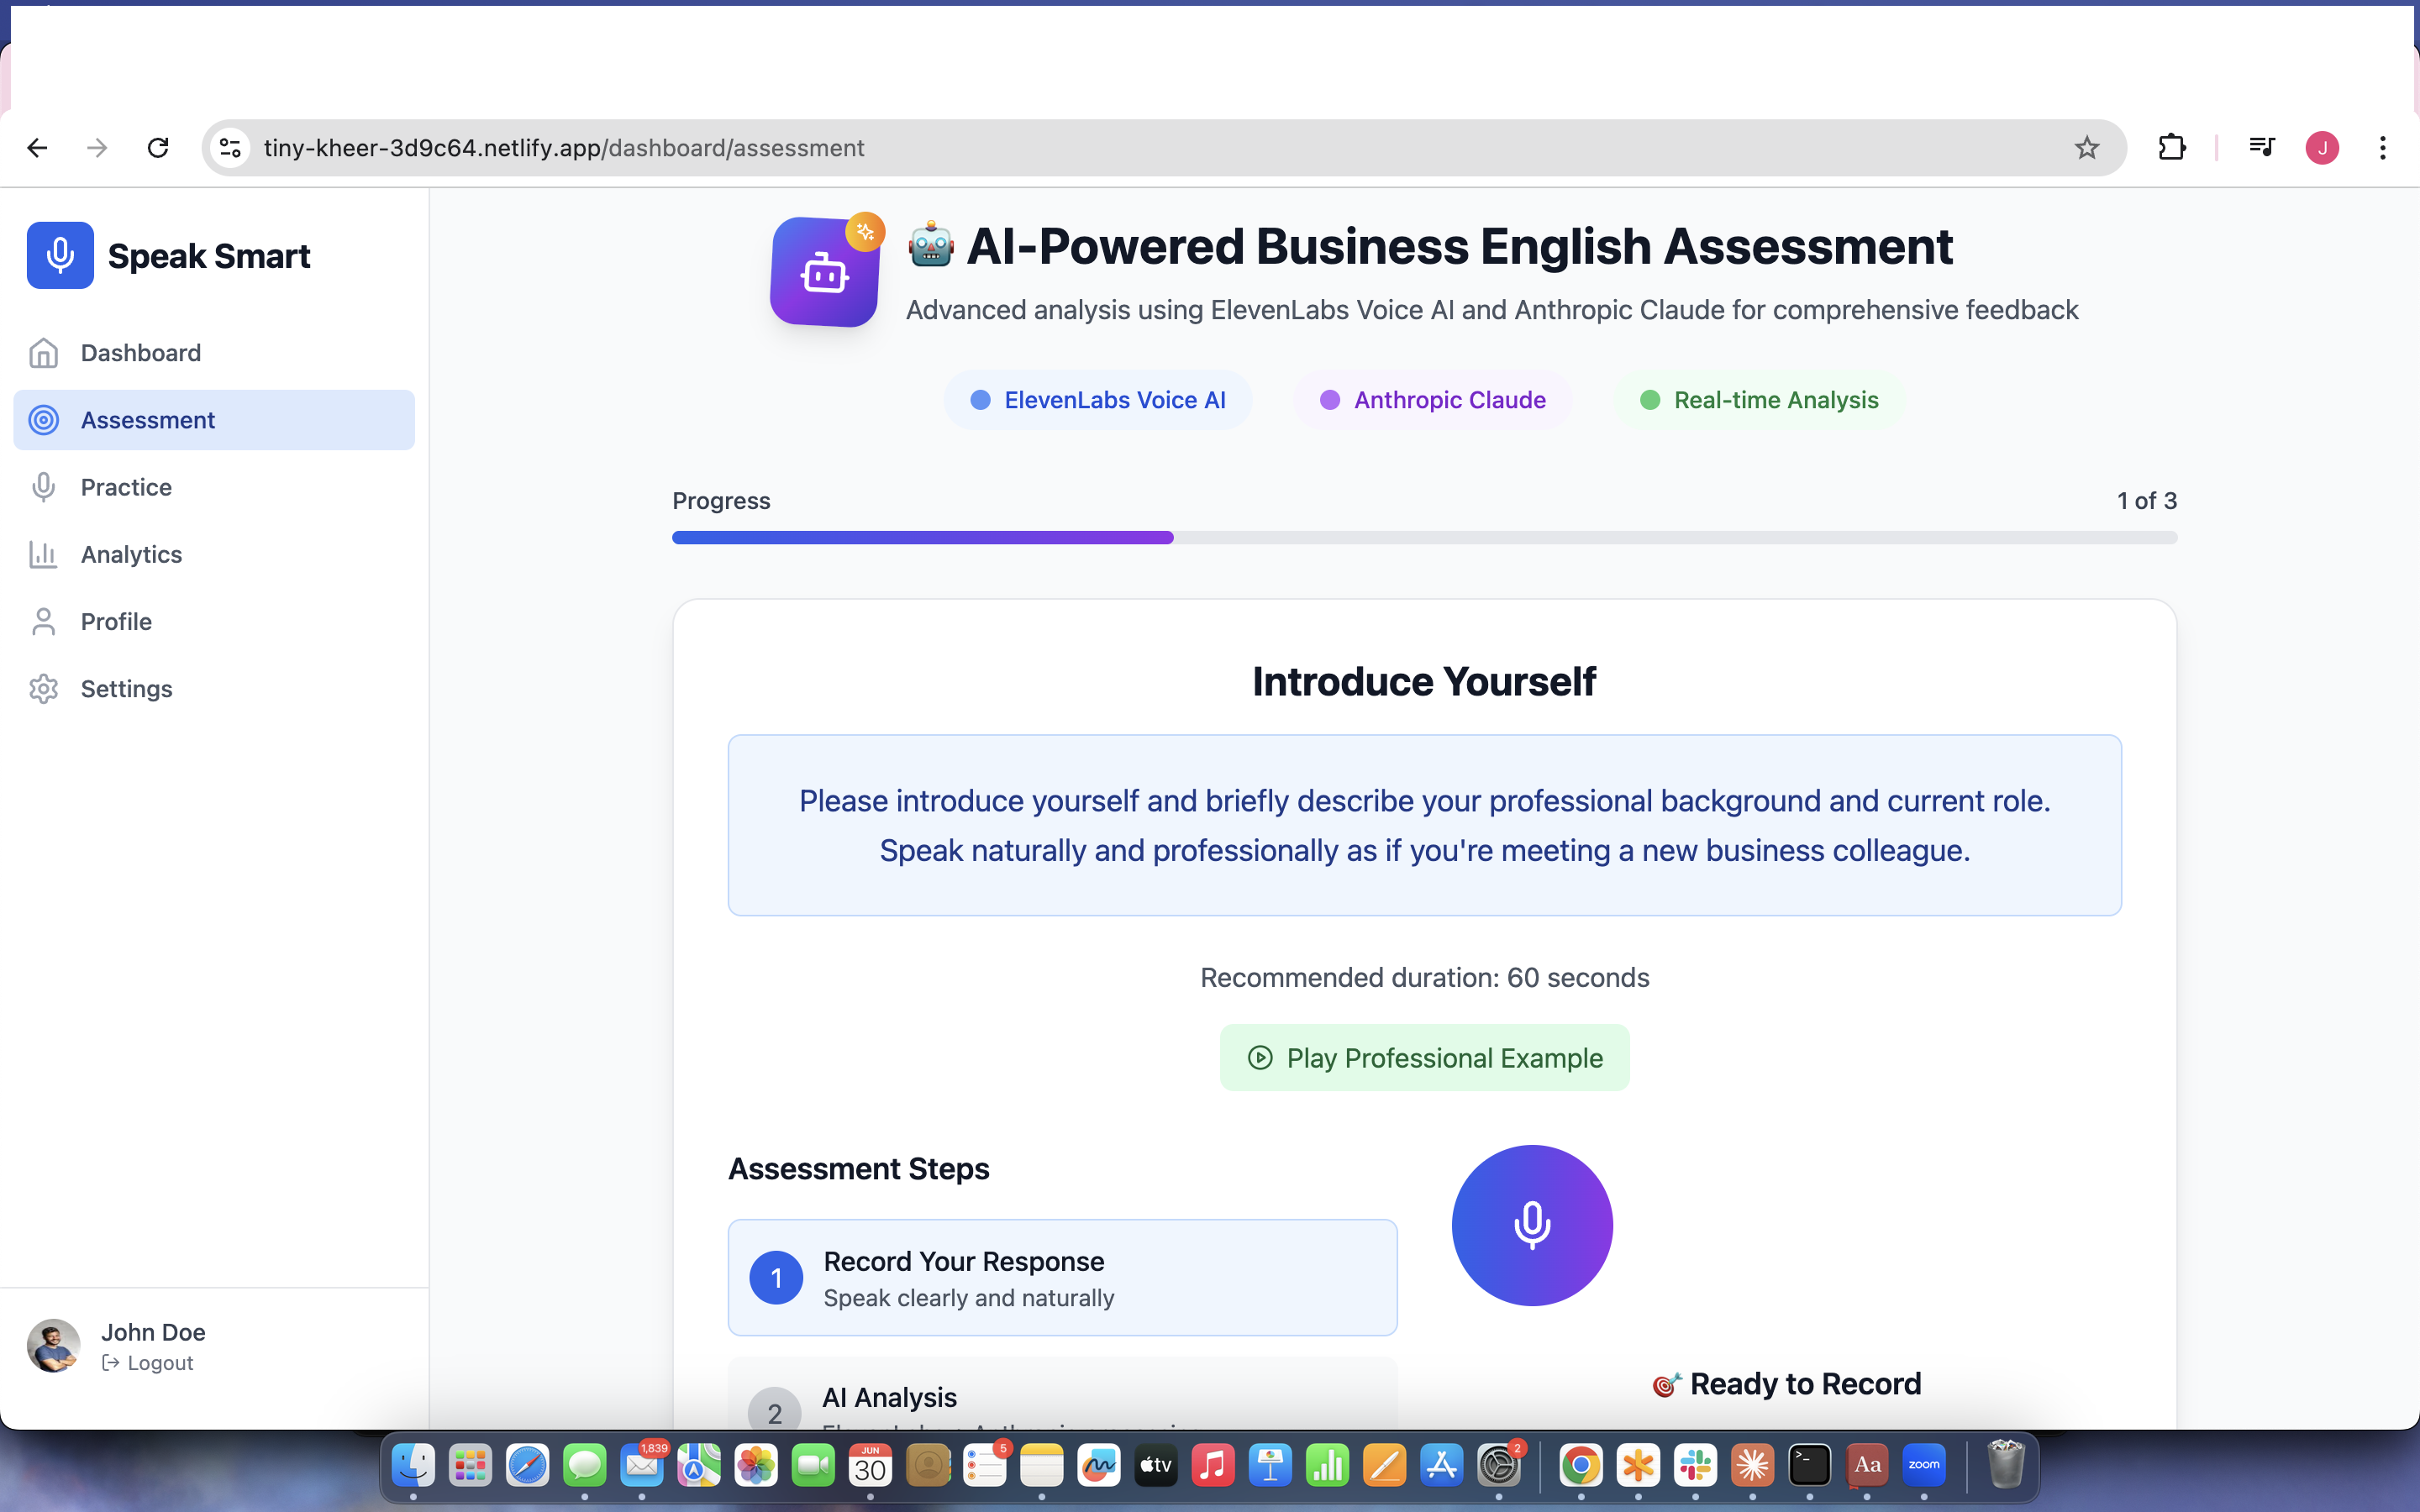2420x1512 pixels.
Task: Open Settings from the sidebar
Action: coord(126,688)
